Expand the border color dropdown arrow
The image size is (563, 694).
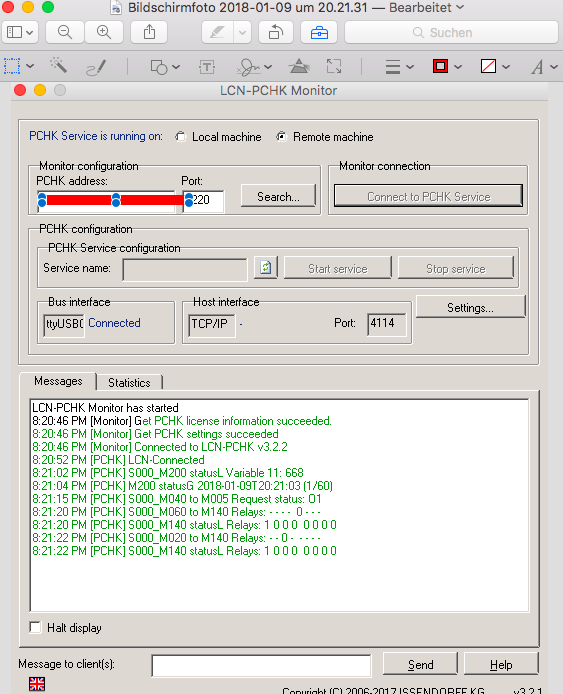[x=458, y=67]
